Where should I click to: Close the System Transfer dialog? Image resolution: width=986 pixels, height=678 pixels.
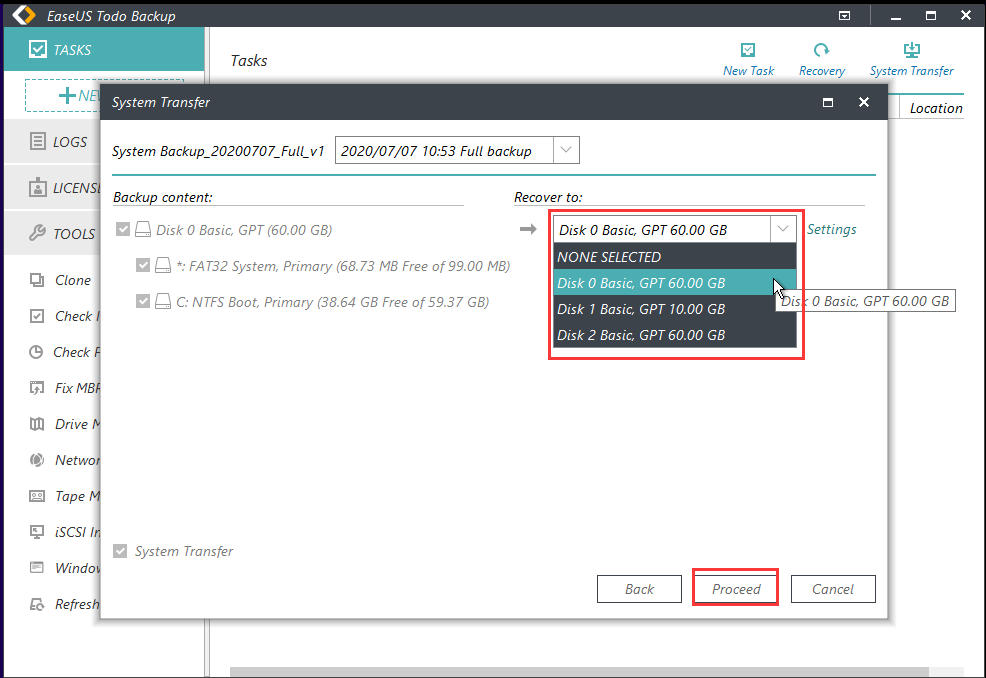coord(864,102)
